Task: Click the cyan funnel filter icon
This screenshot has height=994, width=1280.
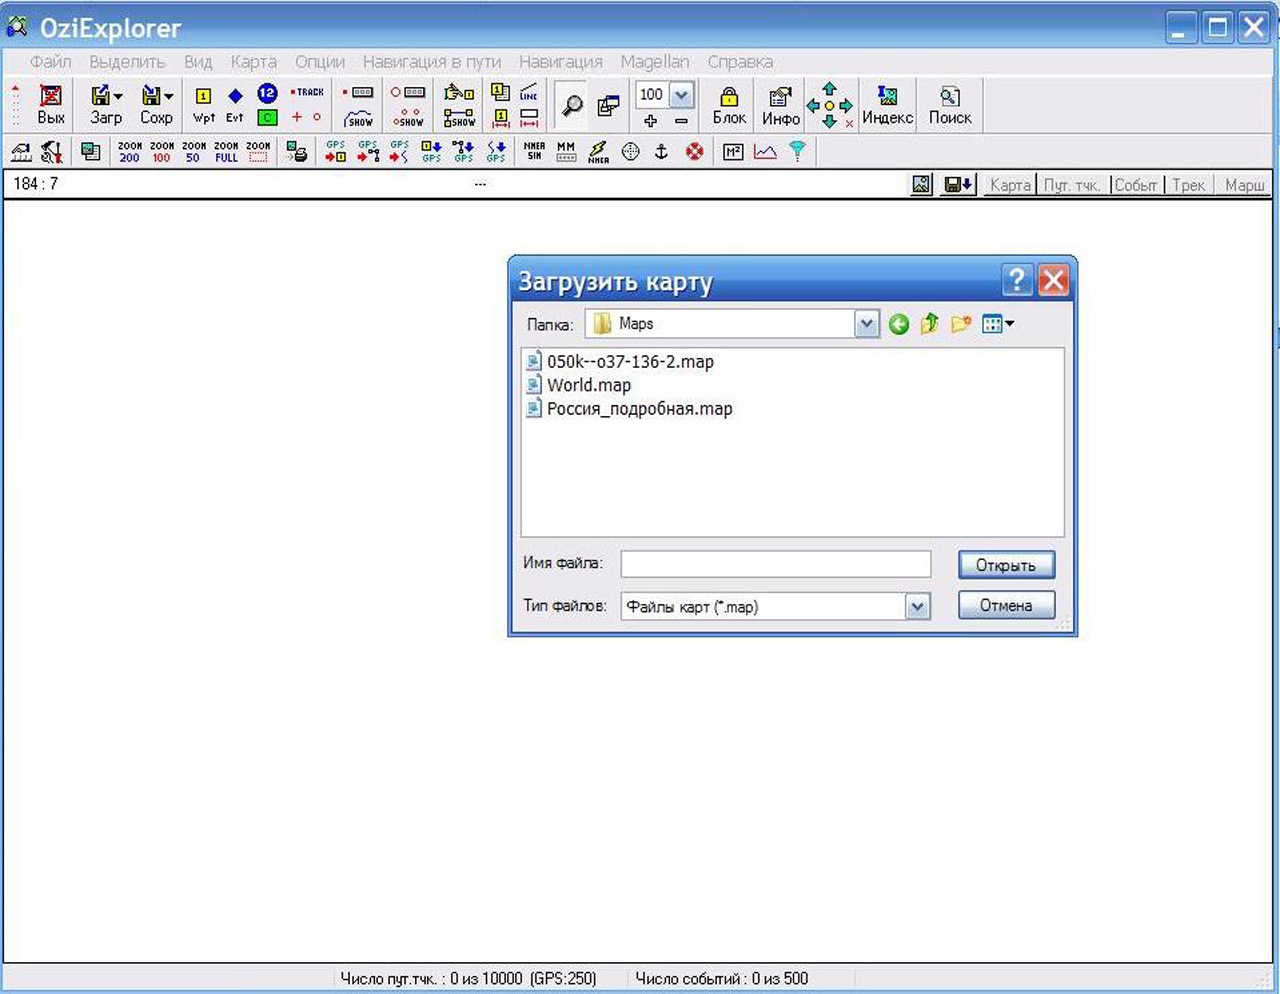Action: (797, 151)
